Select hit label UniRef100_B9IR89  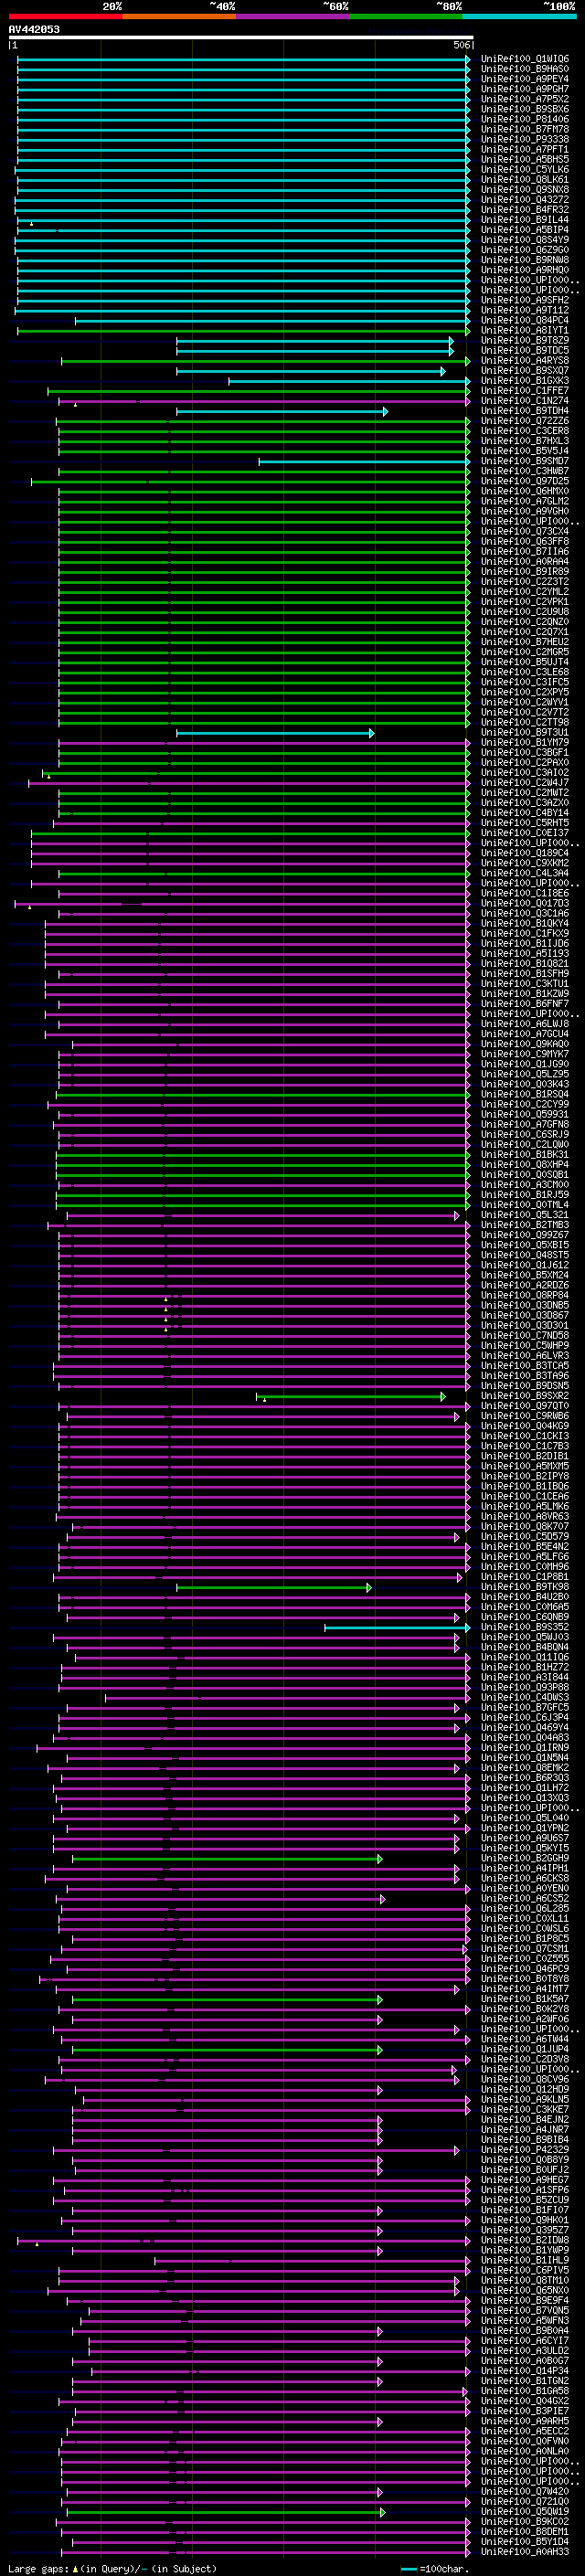(x=524, y=571)
